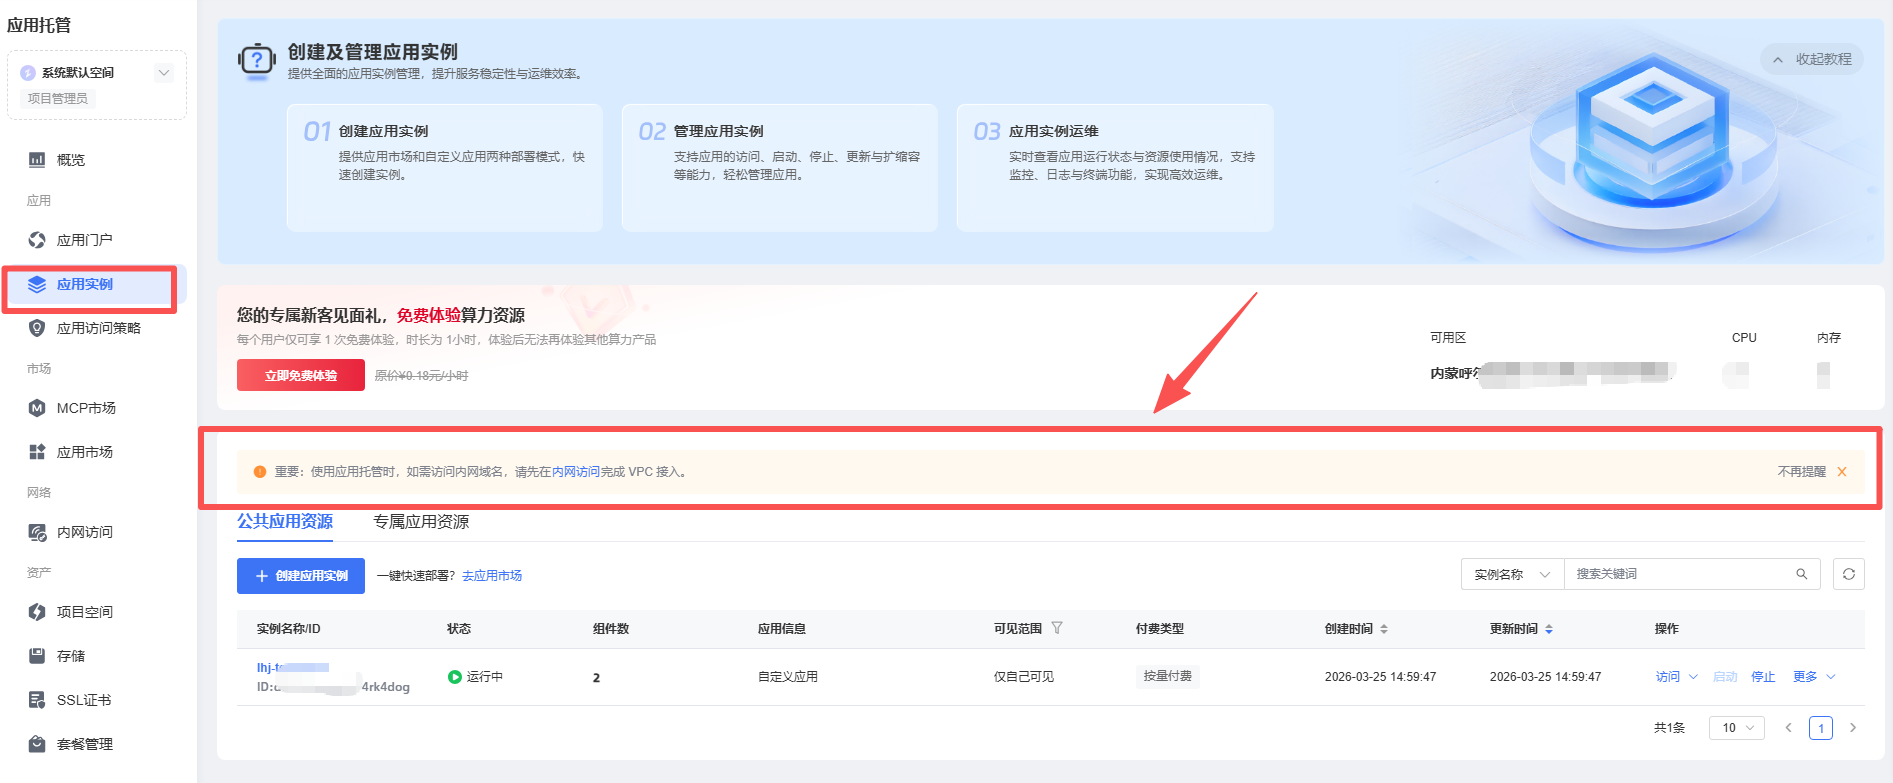Switch to the 公共应用资源 tab
1893x783 pixels.
pyautogui.click(x=285, y=521)
